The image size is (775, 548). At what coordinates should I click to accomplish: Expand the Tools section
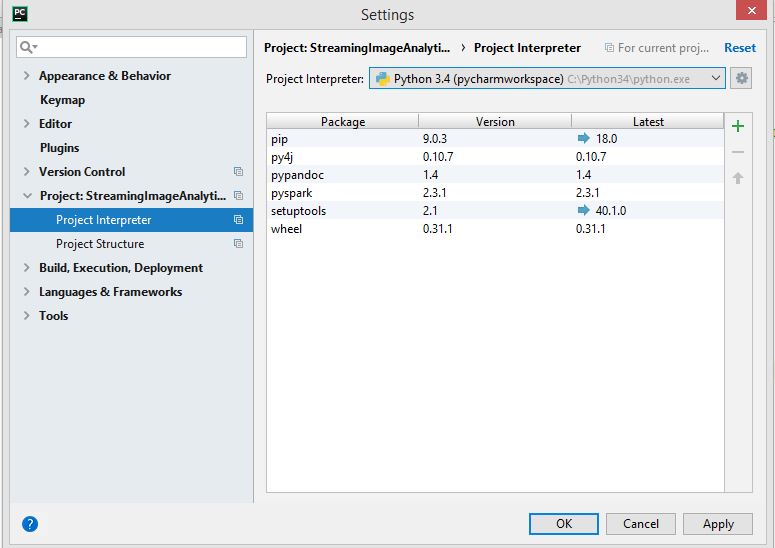click(x=27, y=315)
